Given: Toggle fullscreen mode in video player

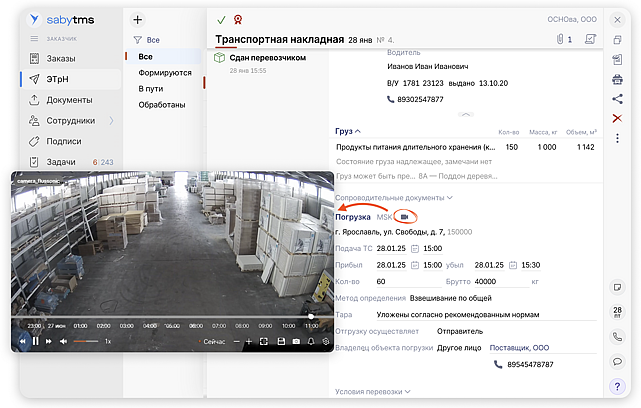Looking at the screenshot, I should coord(264,342).
